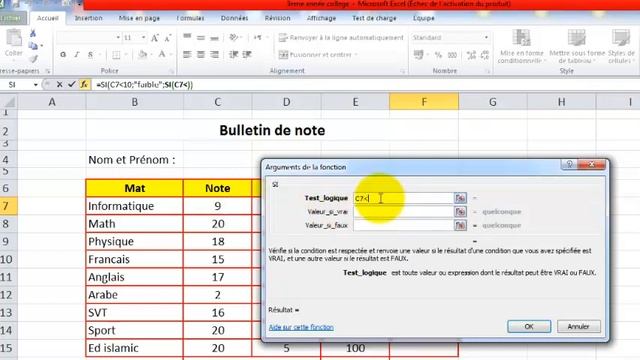
Task: Click the Coller (paste) icon
Action: [x=13, y=39]
